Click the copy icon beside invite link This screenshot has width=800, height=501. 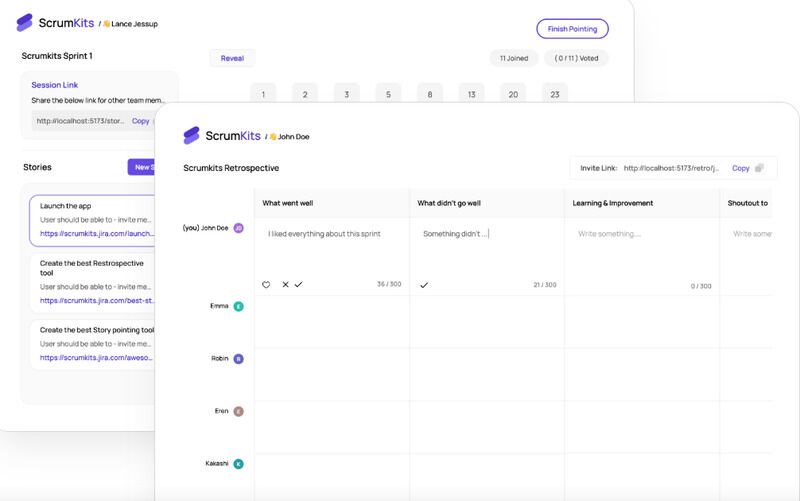point(759,168)
